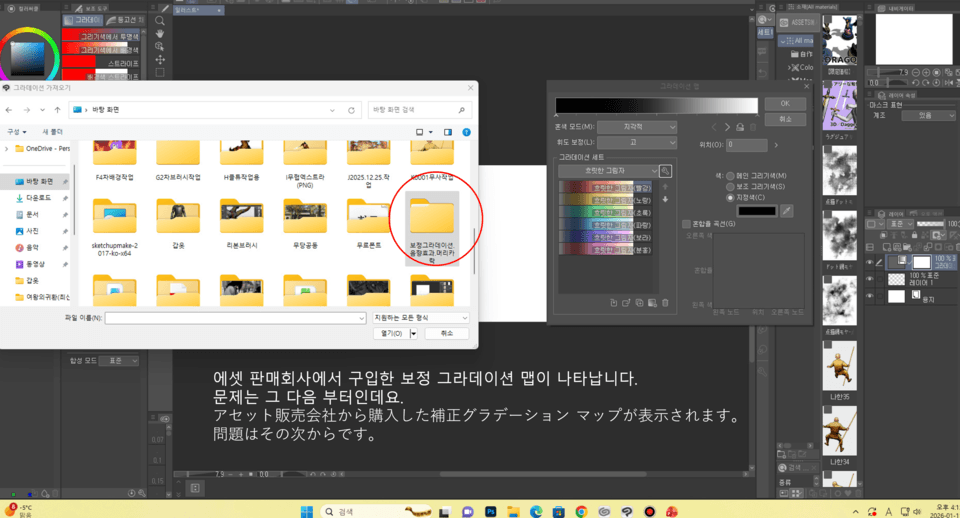Click the lock icon in layer panel
This screenshot has height=518, width=960.
click(x=915, y=235)
